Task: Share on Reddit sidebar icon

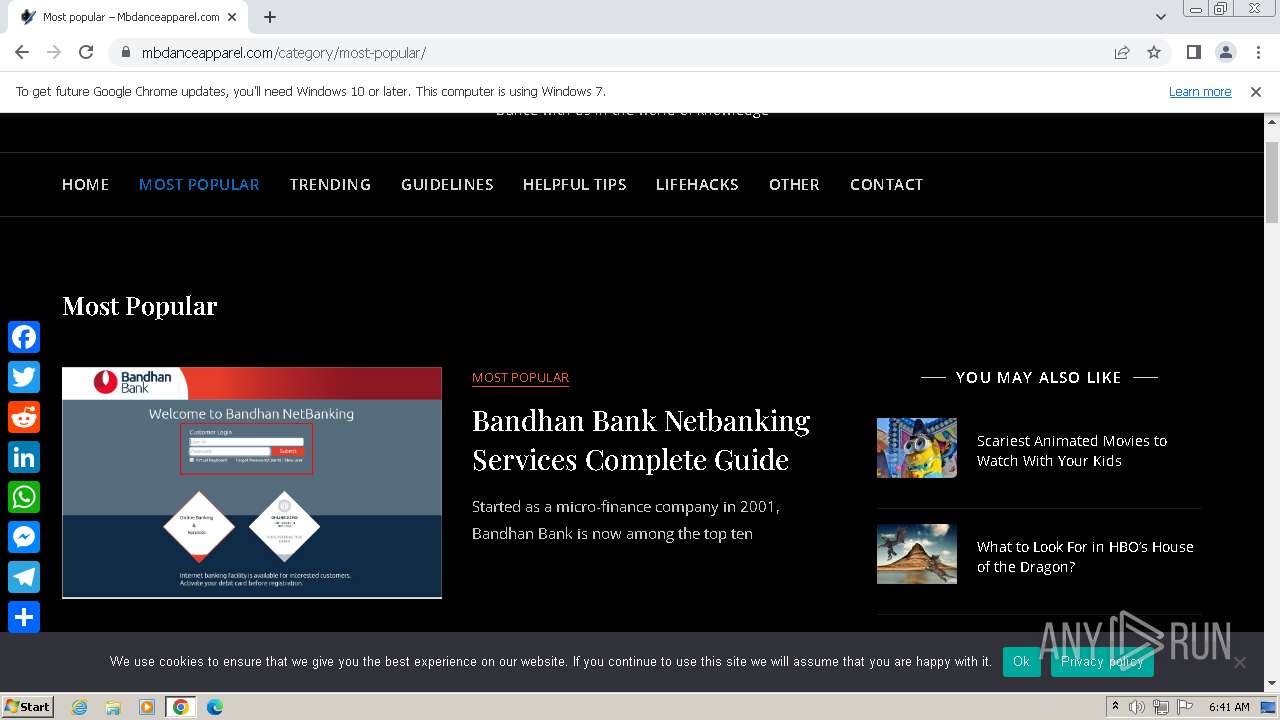Action: (x=24, y=417)
